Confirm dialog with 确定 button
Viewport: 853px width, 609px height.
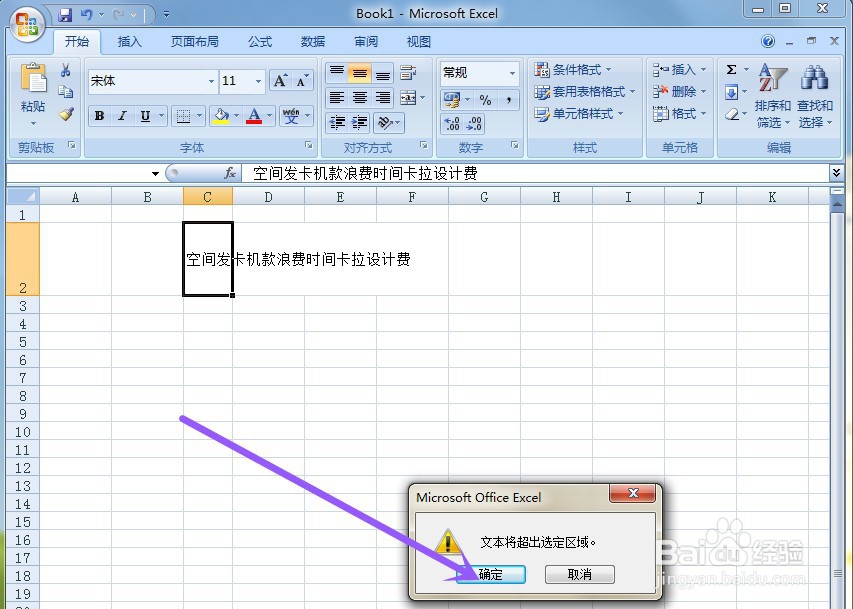(491, 574)
